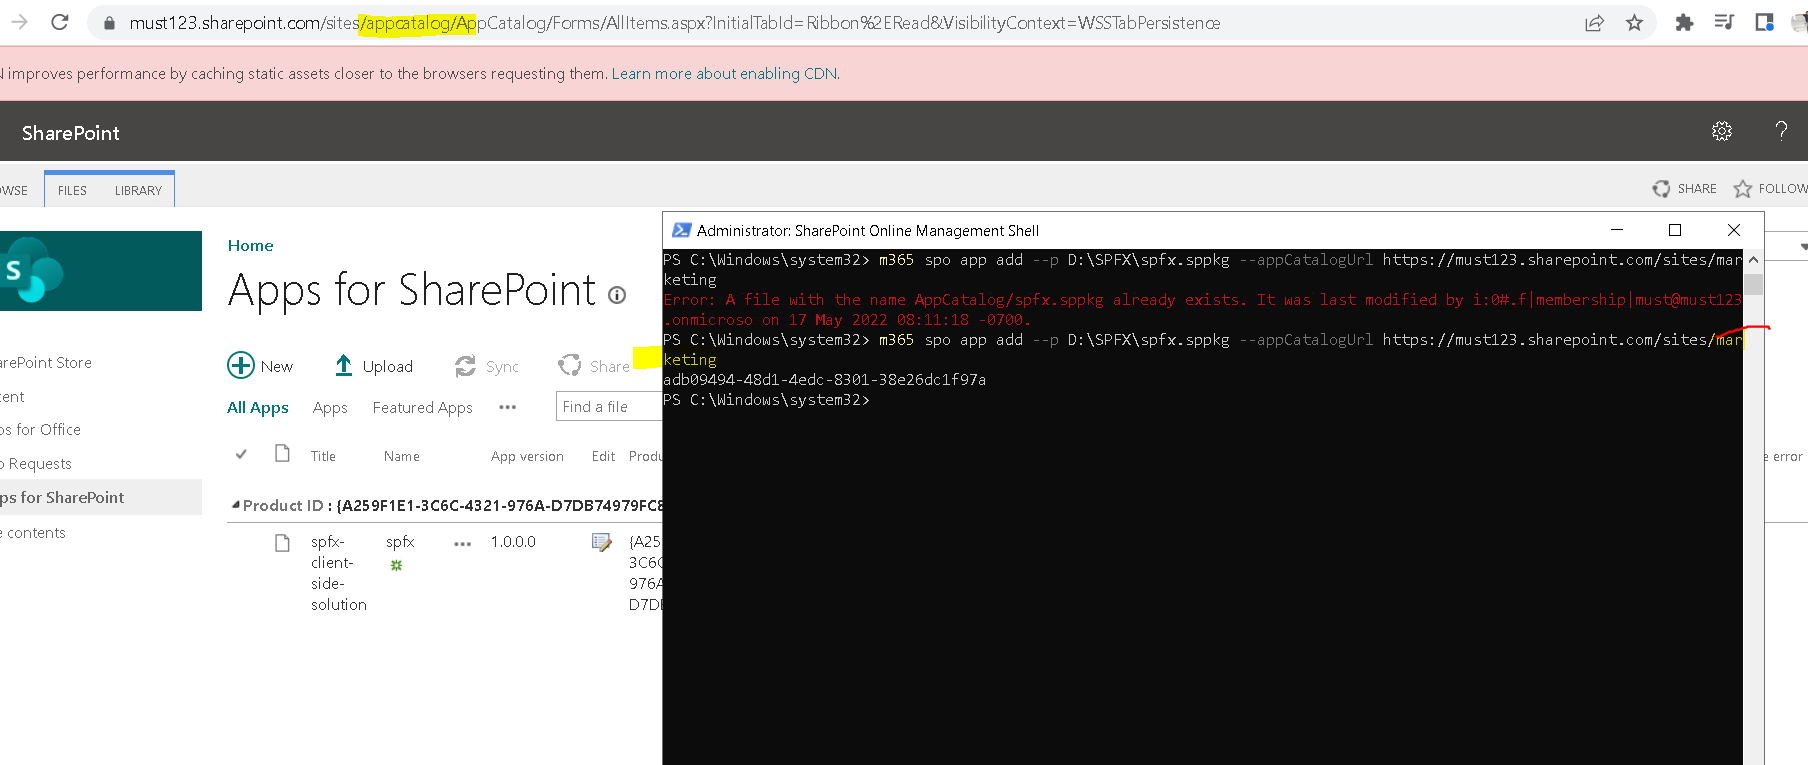Click the New app plus icon
Viewport: 1808px width, 765px height.
(x=241, y=365)
